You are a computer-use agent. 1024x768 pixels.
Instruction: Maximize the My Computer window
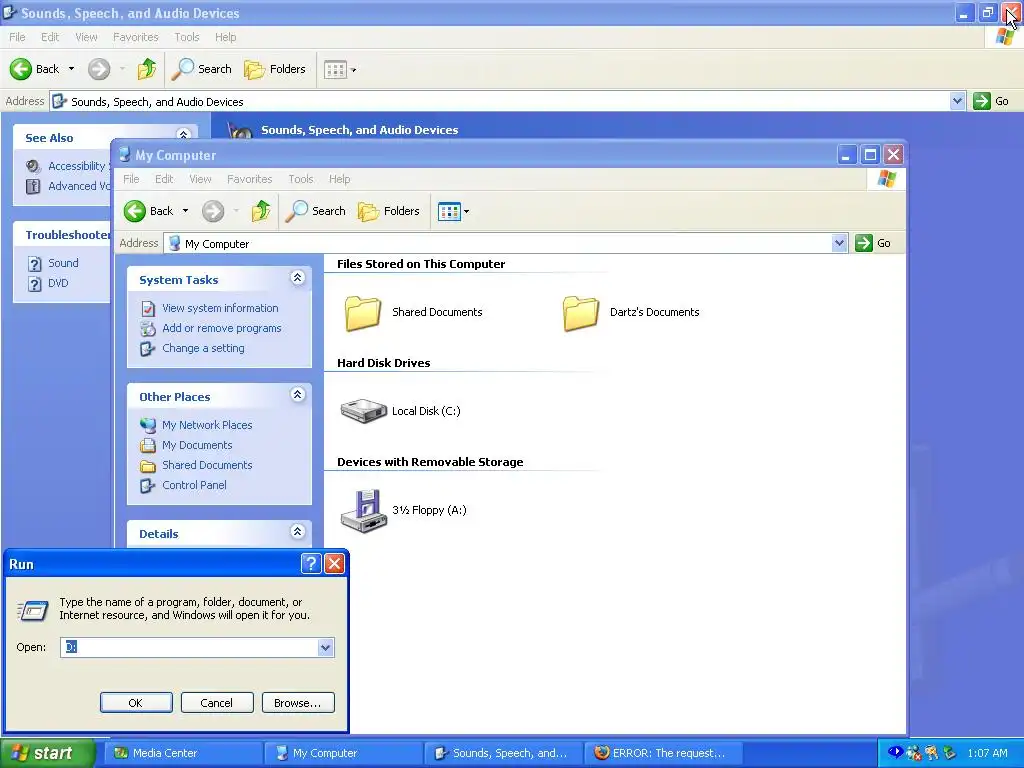point(870,155)
